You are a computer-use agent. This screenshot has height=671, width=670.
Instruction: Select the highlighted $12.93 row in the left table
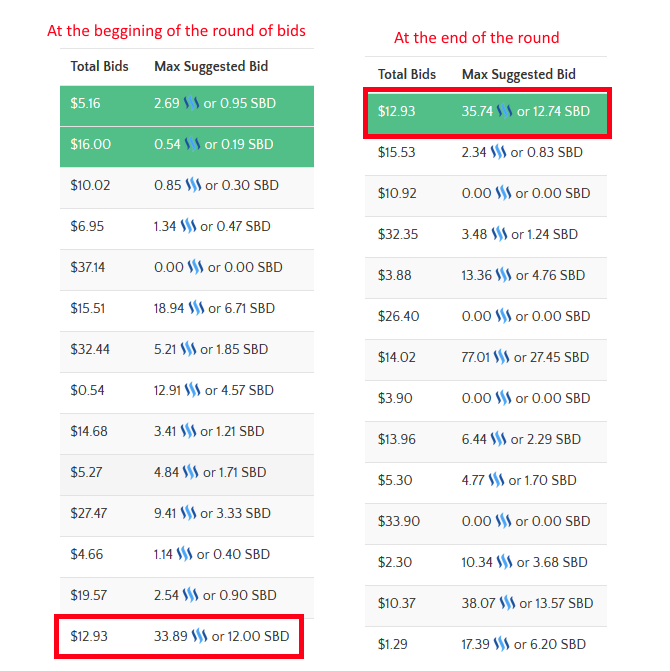pyautogui.click(x=179, y=636)
